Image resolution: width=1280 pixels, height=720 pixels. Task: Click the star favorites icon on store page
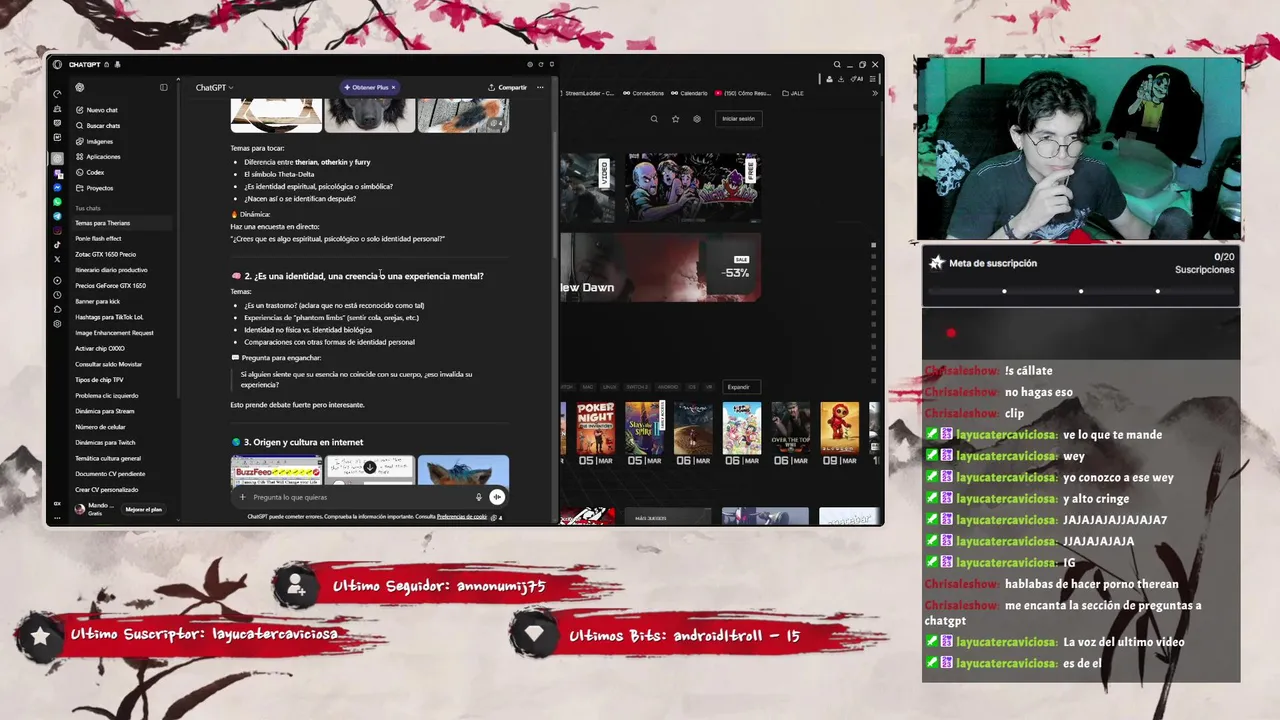[x=675, y=119]
